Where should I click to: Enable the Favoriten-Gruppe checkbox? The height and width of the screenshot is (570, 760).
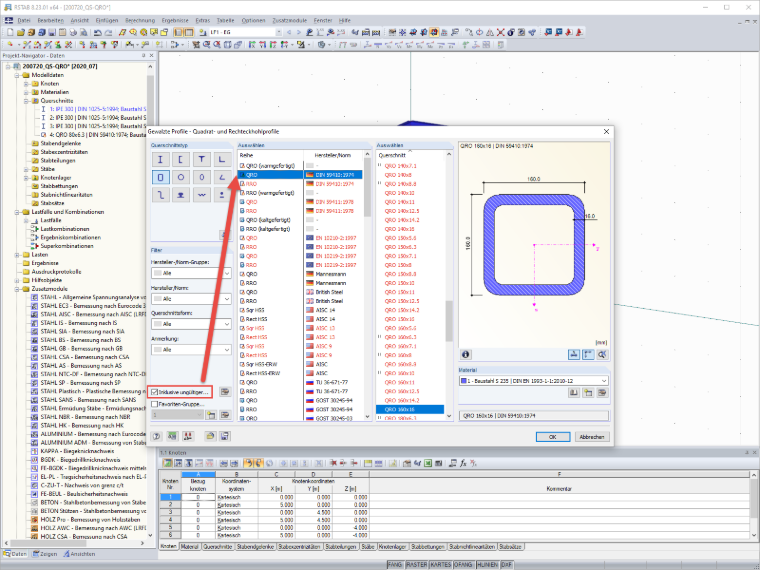[155, 404]
